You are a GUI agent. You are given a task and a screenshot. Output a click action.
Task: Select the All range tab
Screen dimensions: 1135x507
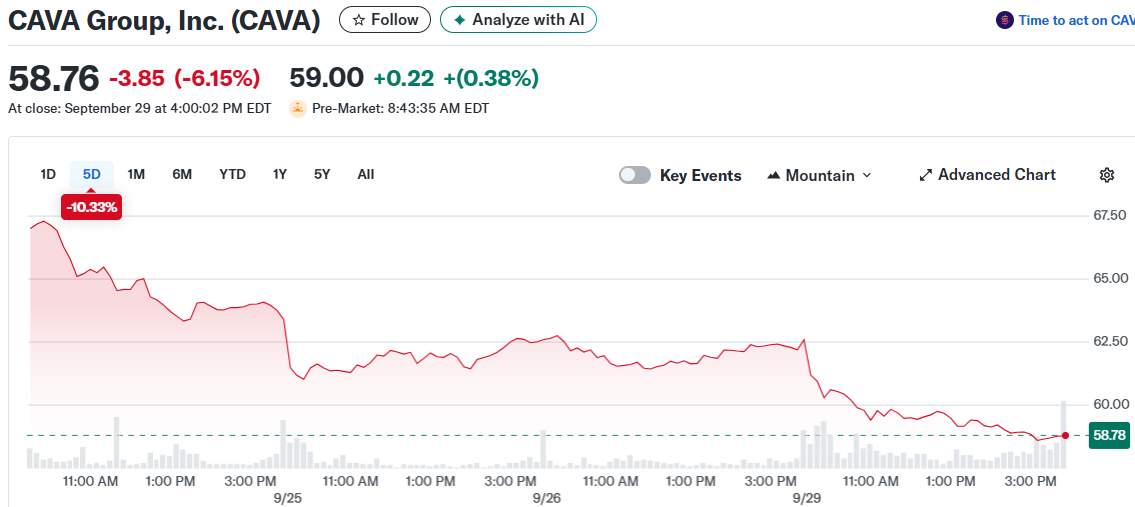tap(366, 175)
